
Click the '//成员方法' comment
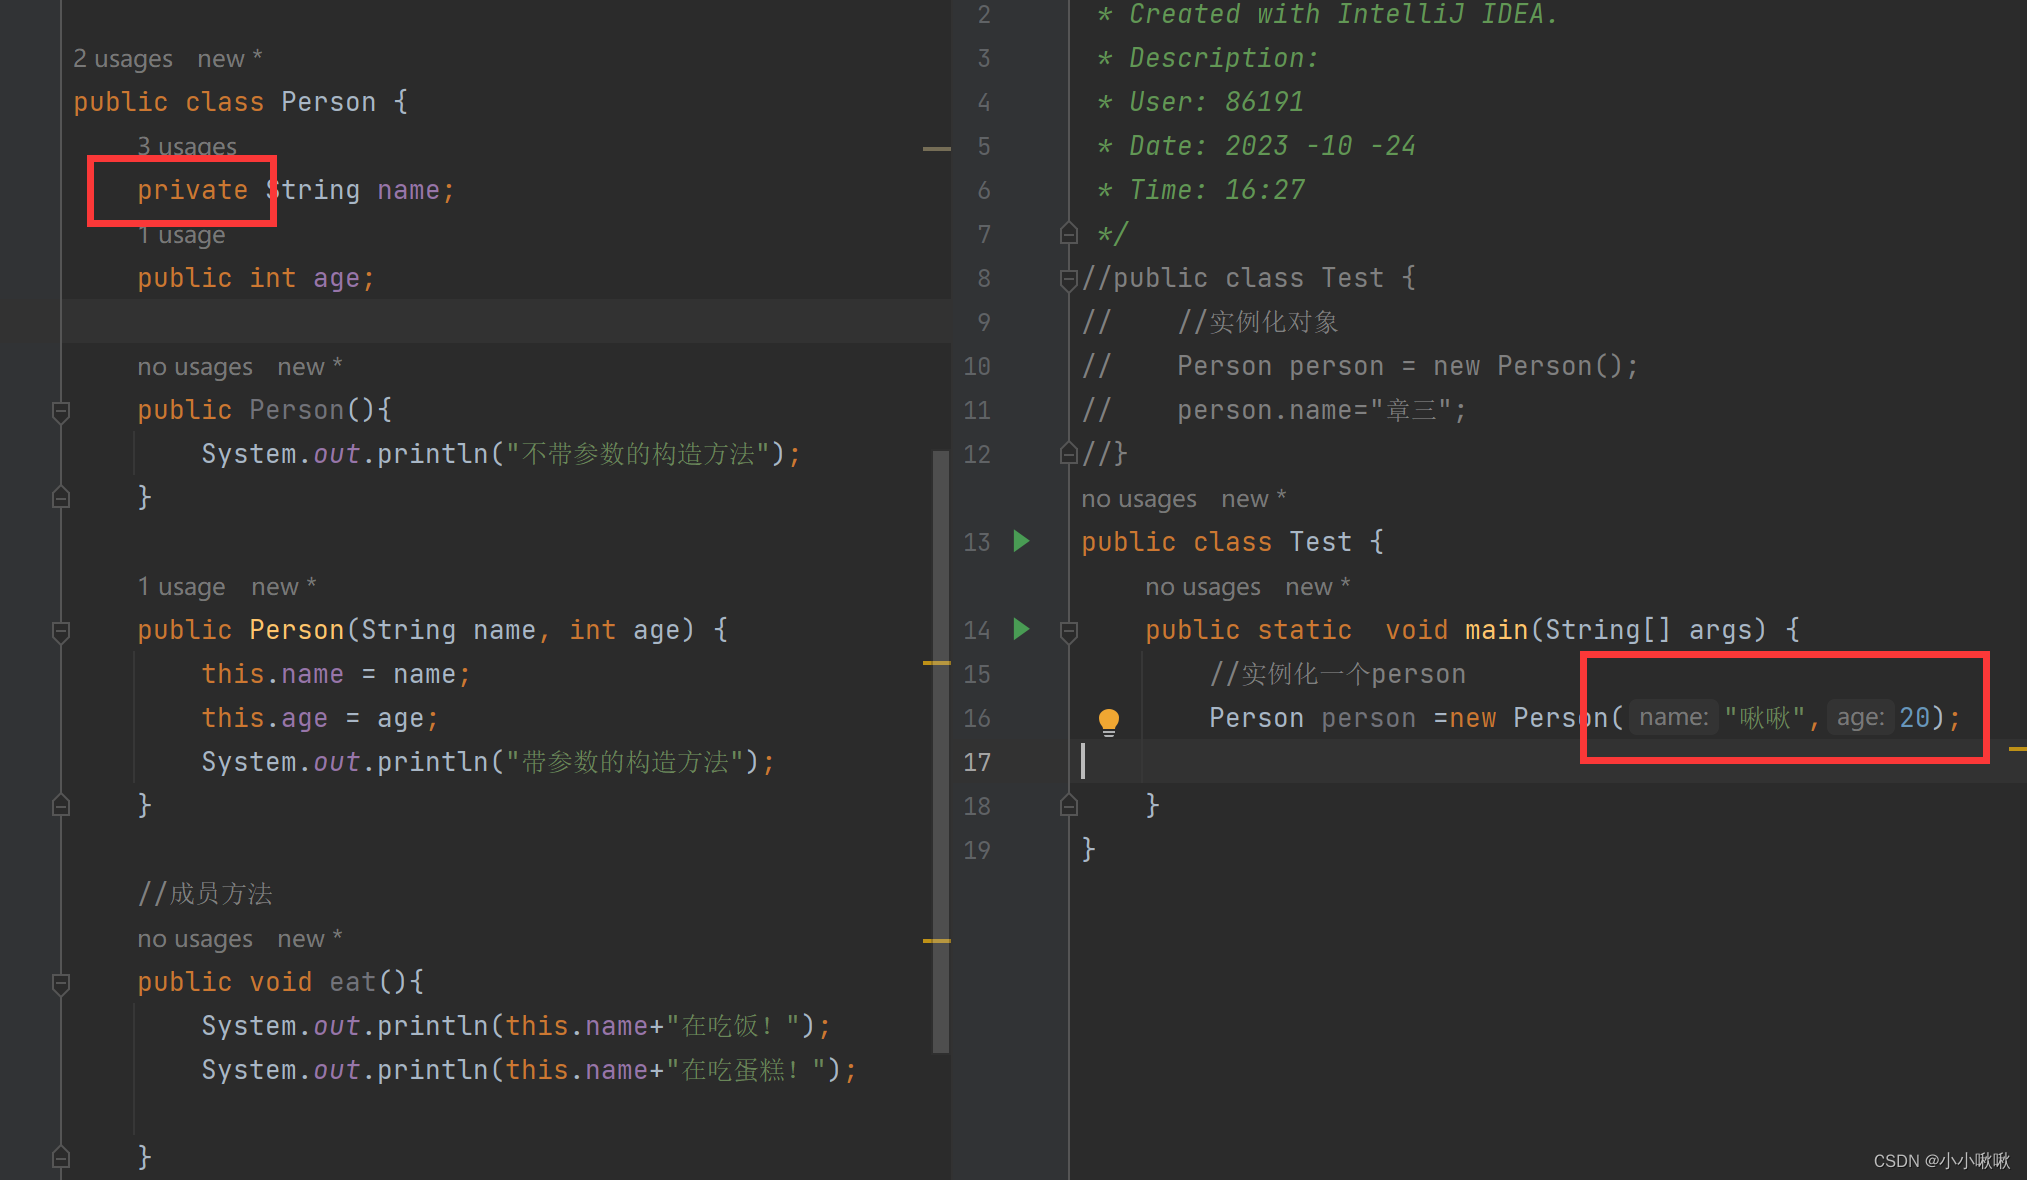point(205,894)
